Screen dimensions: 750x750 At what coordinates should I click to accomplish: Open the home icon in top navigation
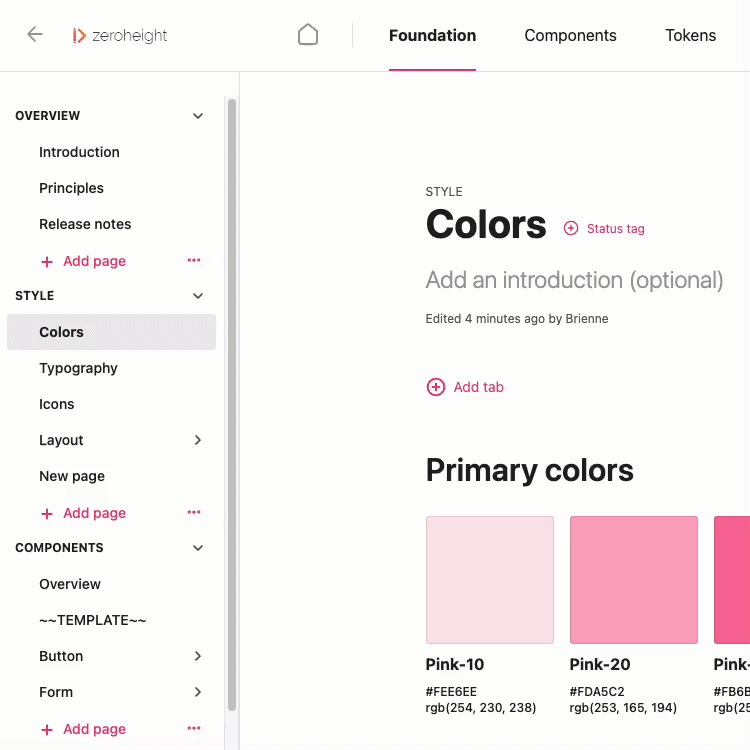click(308, 34)
